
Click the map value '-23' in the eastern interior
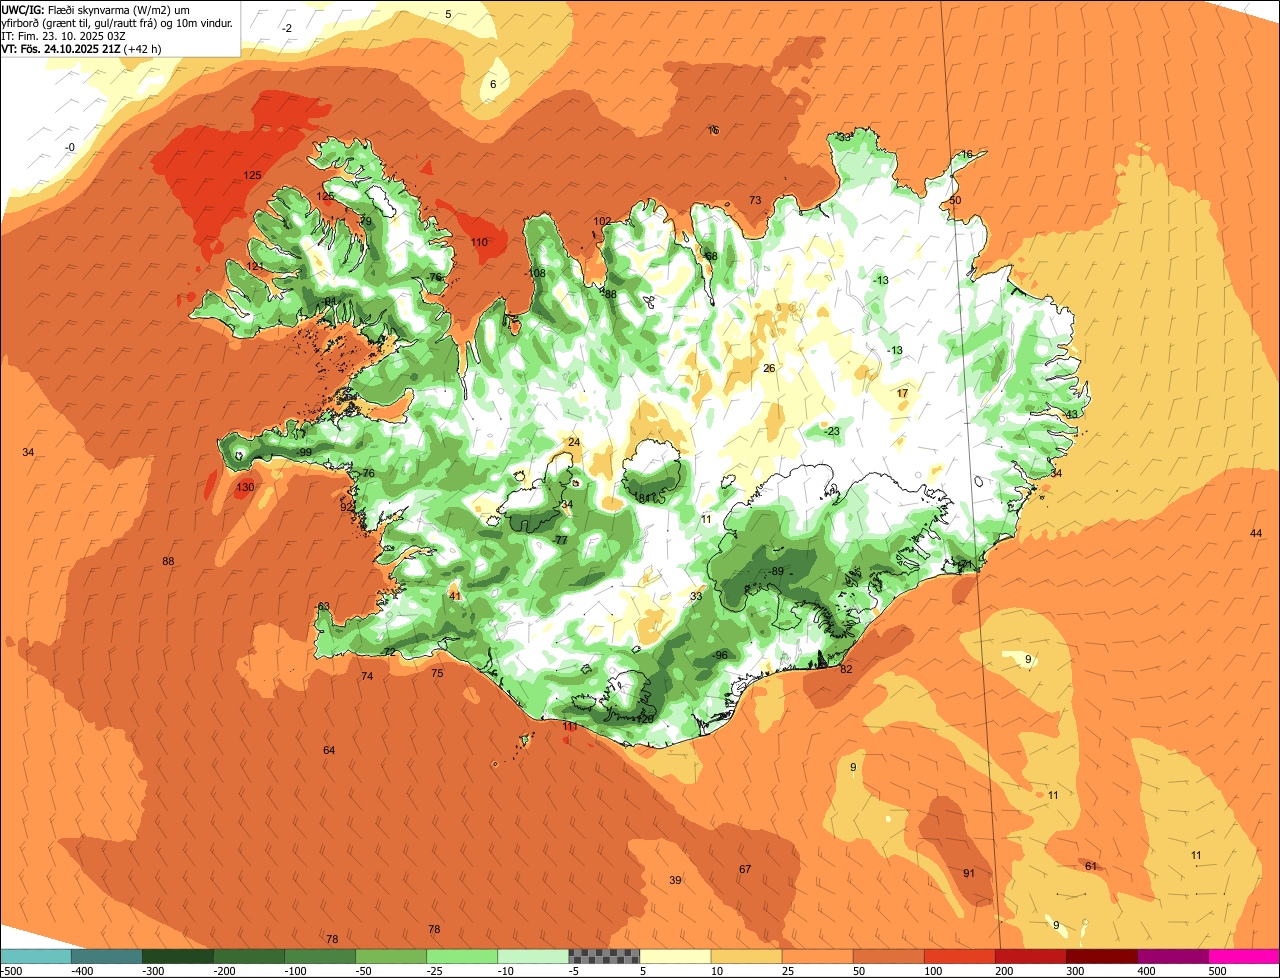click(x=832, y=431)
